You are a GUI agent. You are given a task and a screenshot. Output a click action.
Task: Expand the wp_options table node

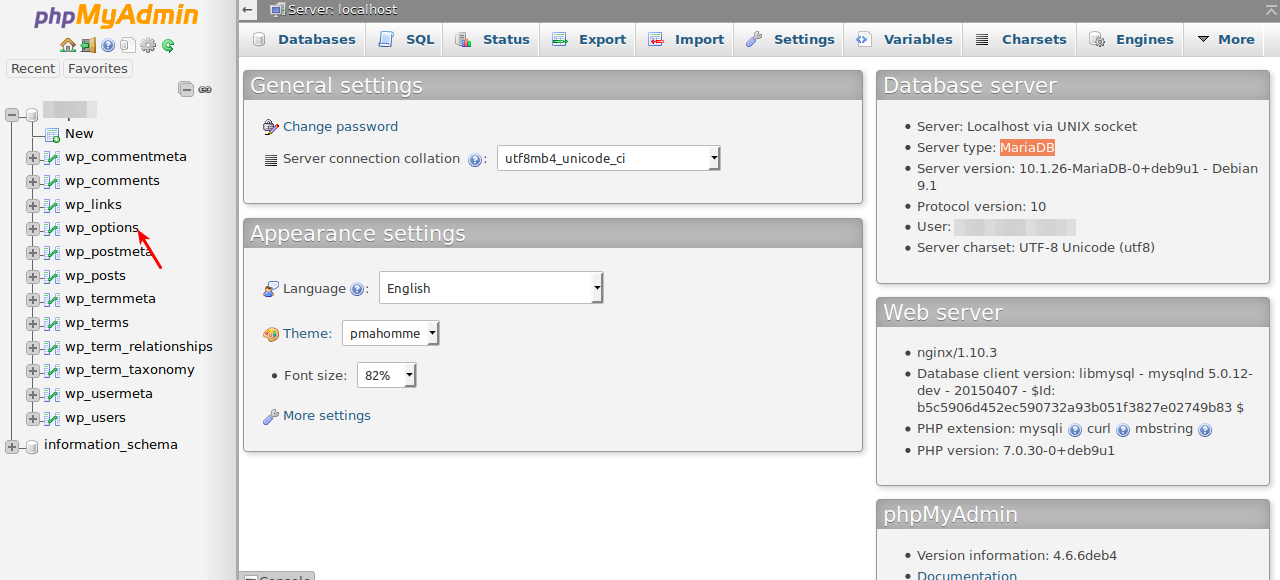33,229
